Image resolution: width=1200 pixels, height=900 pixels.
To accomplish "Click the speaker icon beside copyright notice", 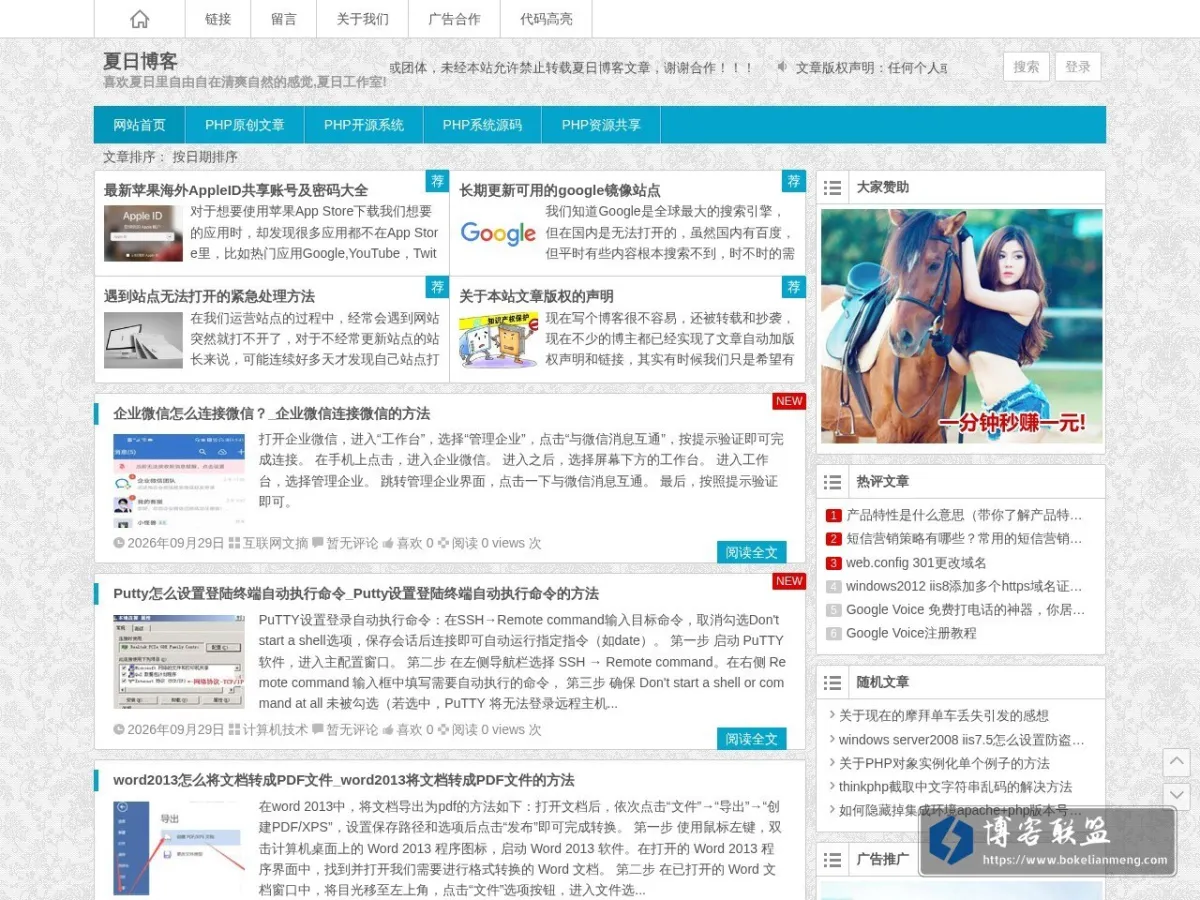I will tap(782, 67).
